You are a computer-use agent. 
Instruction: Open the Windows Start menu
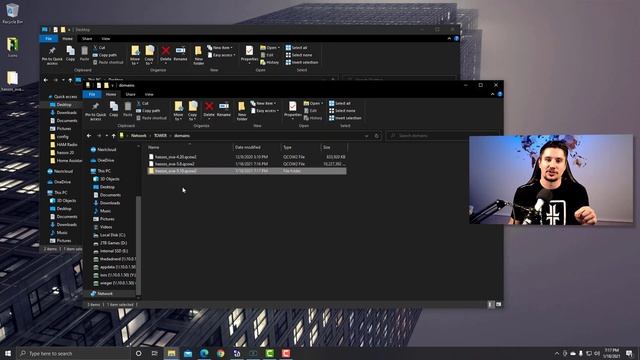(8, 353)
